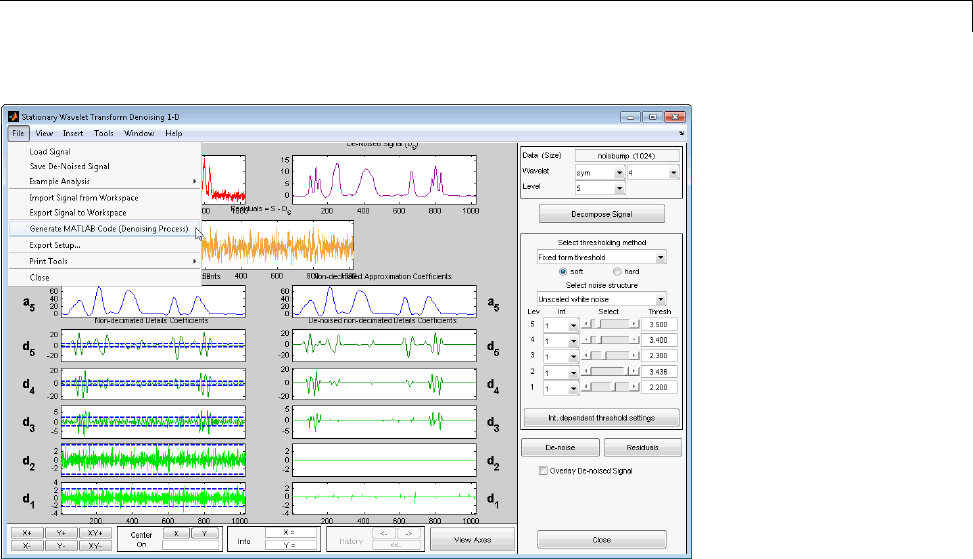
Task: Click the level 2 Thresh field 3.436
Action: [x=661, y=371]
